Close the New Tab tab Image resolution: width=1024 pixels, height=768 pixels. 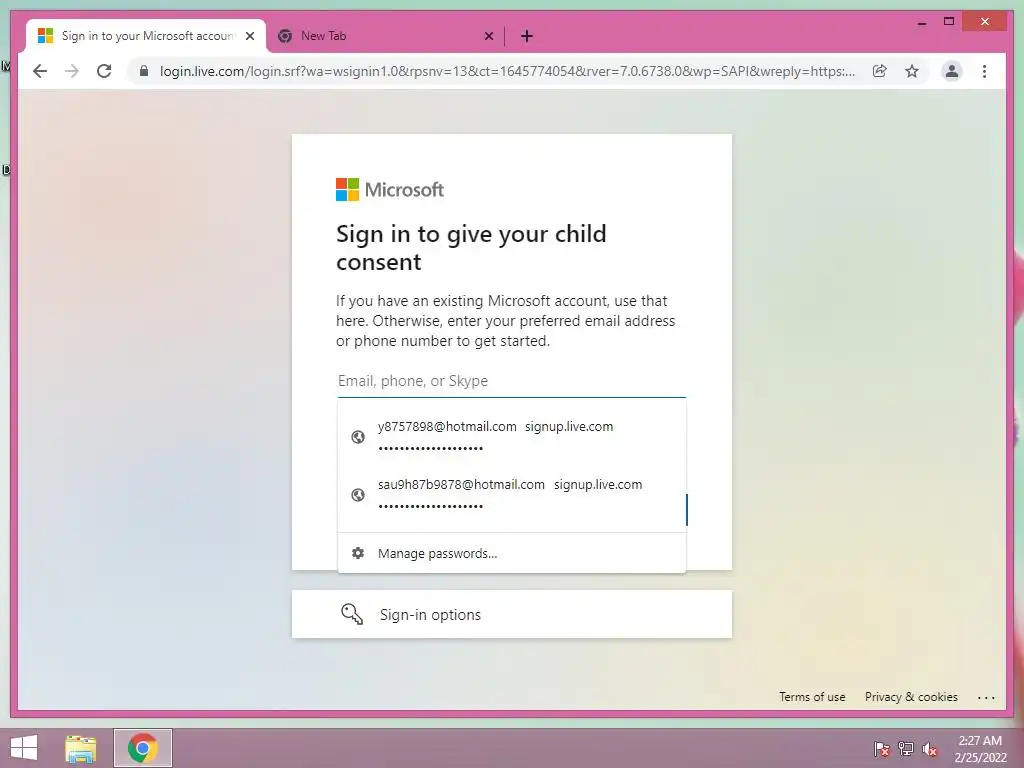pyautogui.click(x=488, y=36)
